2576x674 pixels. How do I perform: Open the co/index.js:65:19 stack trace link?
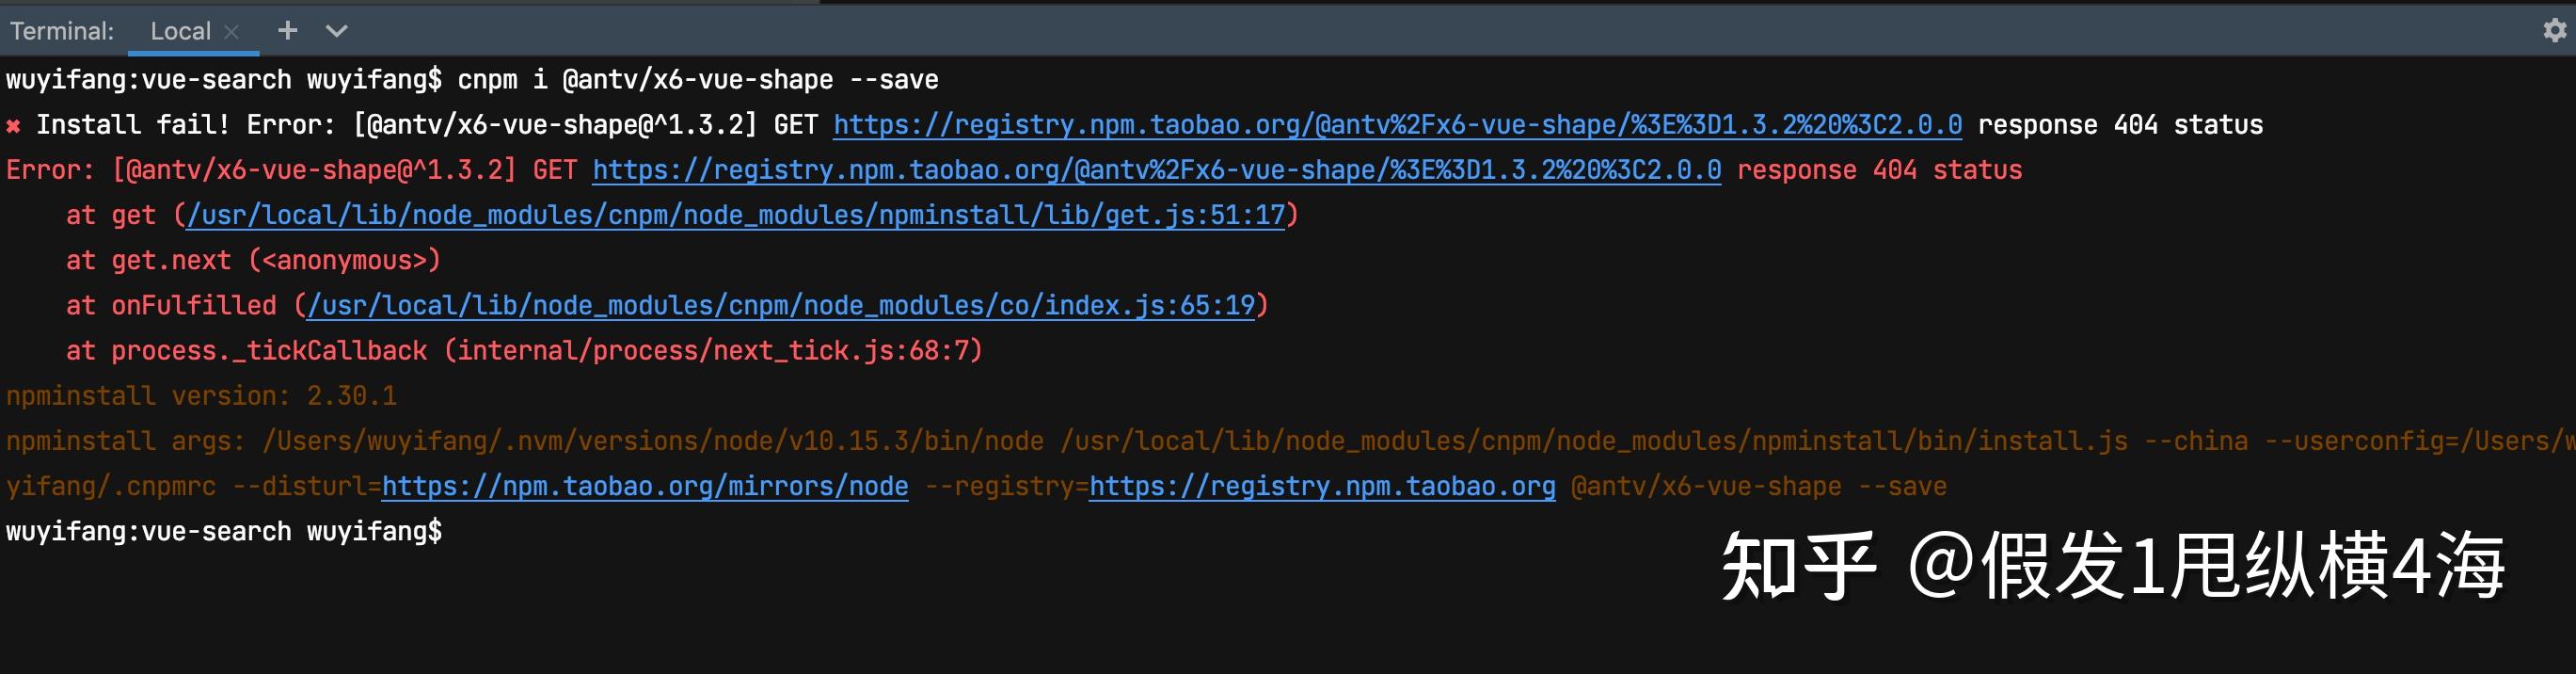click(780, 305)
